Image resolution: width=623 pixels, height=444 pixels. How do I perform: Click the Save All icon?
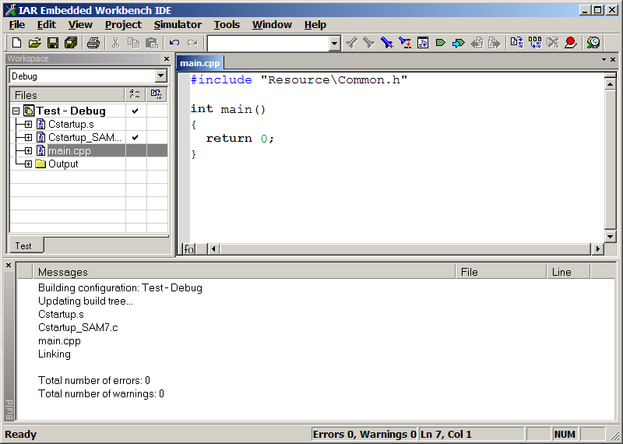(71, 42)
